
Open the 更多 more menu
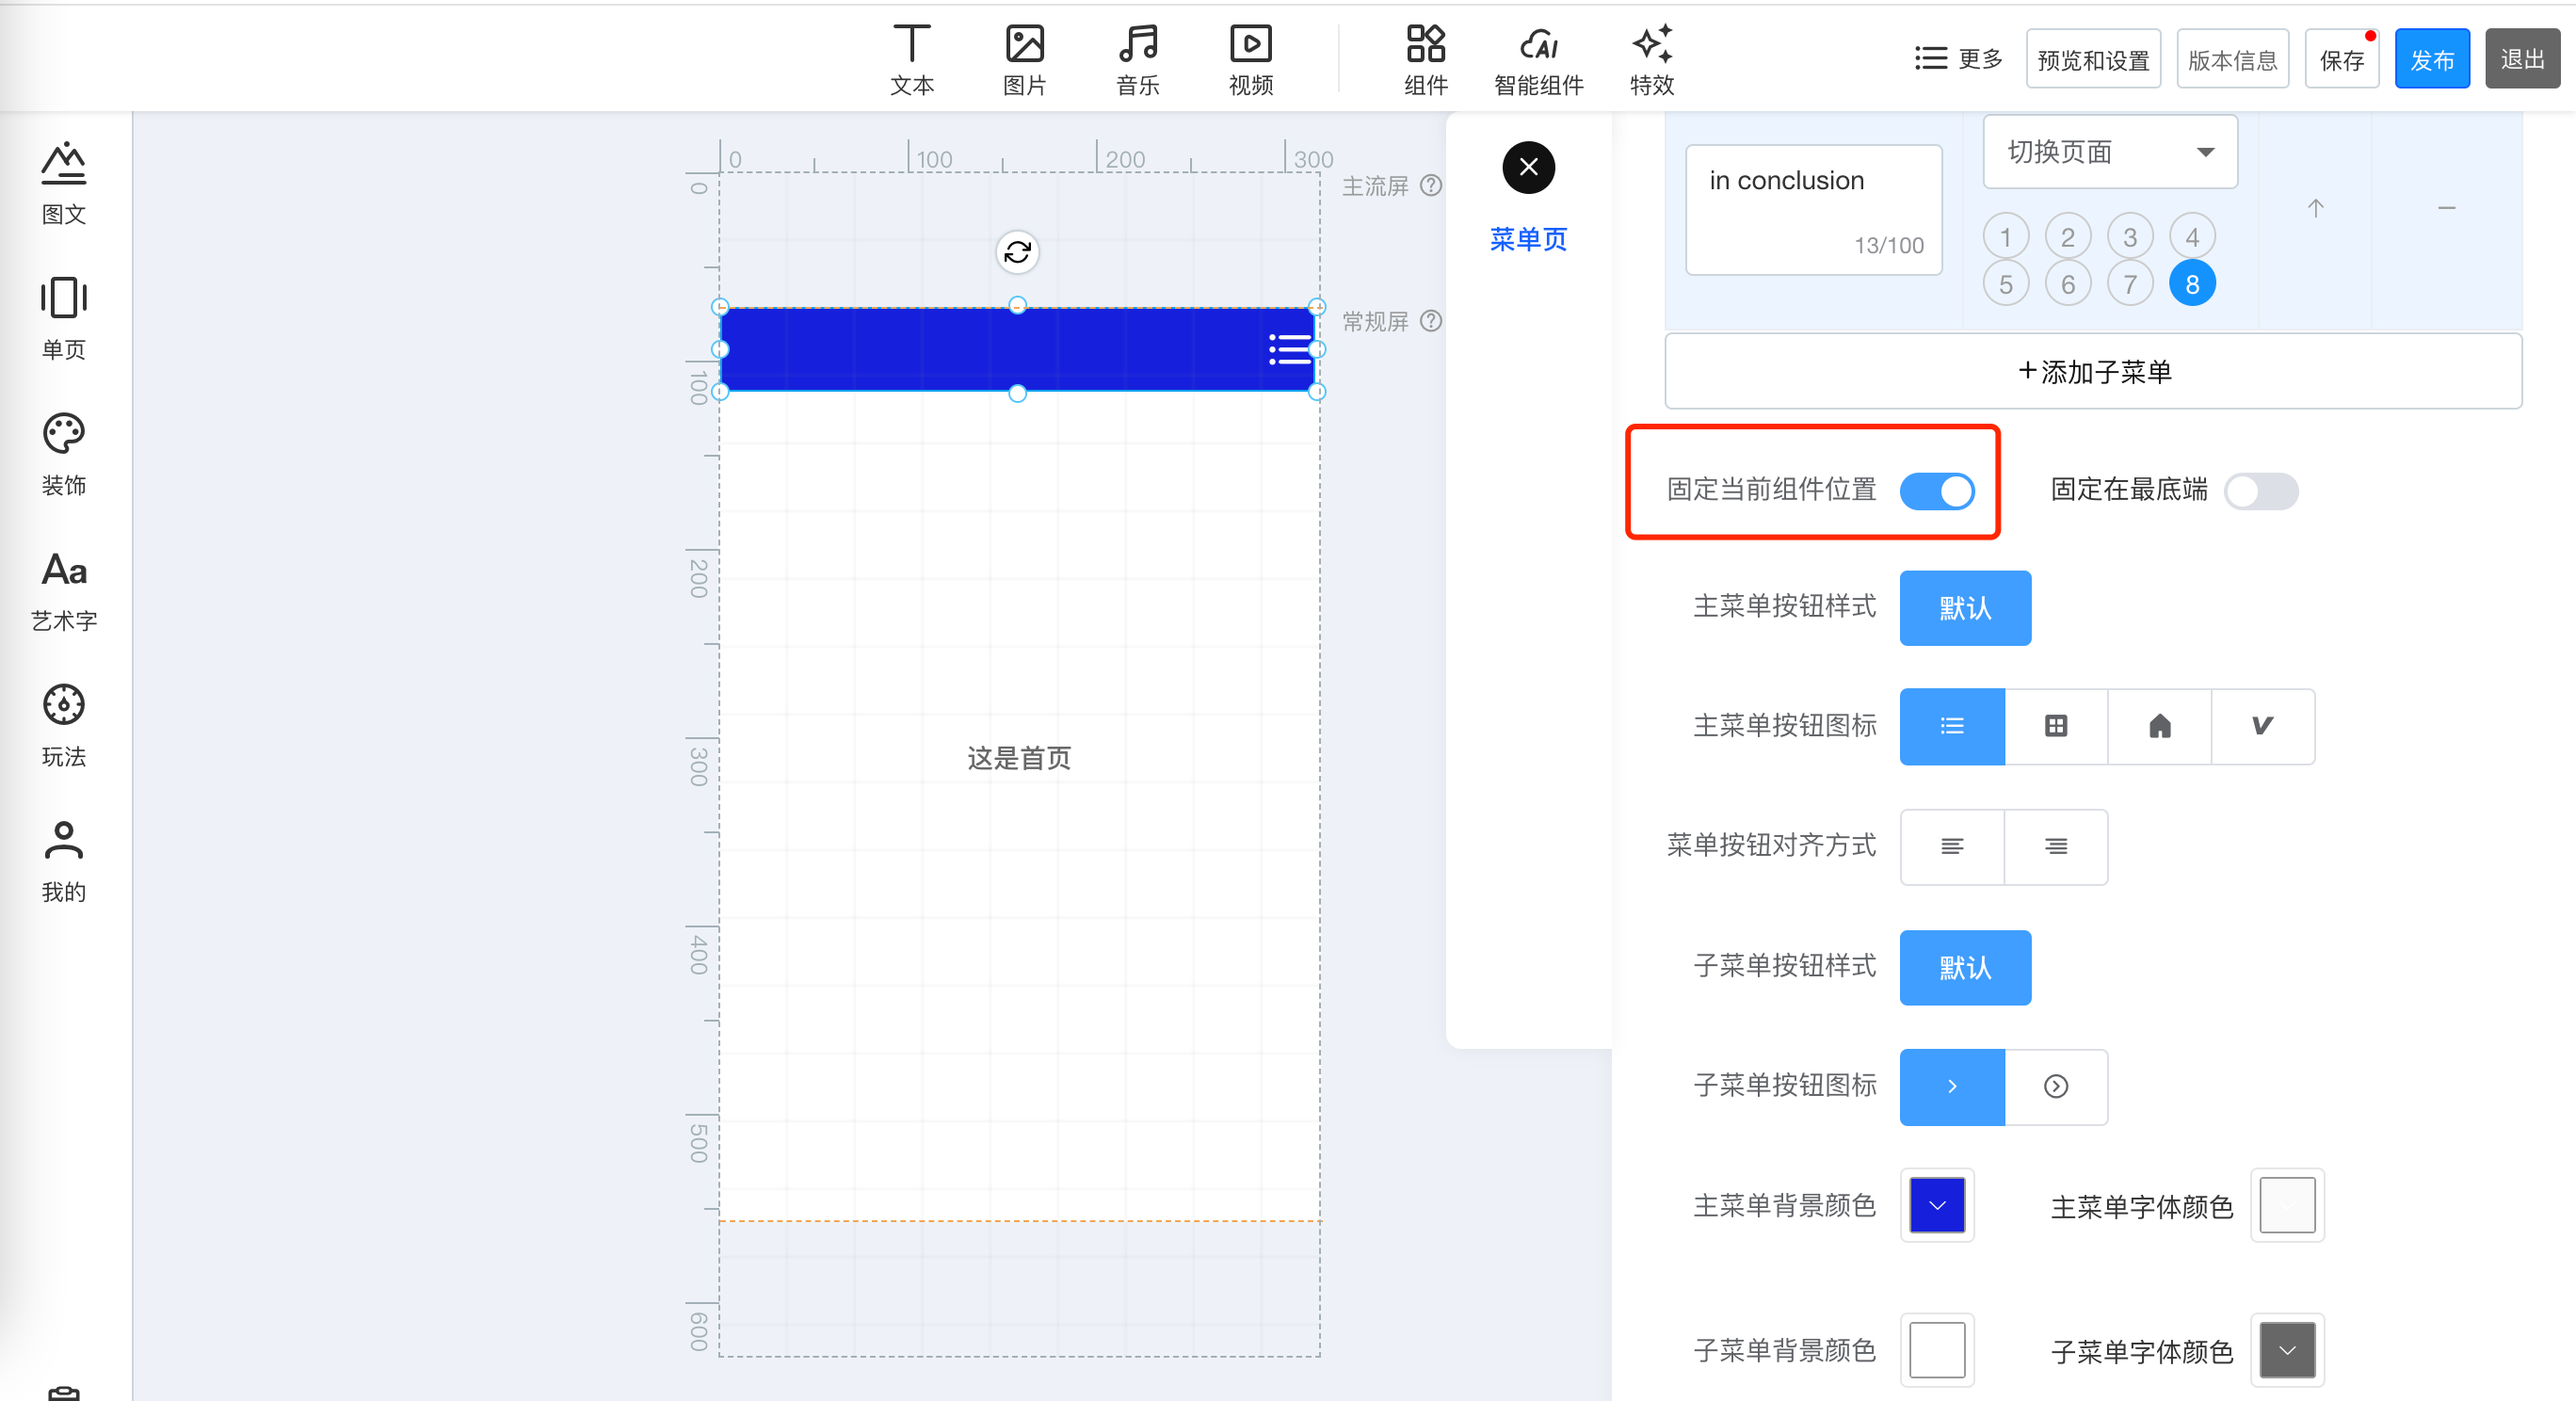click(1957, 59)
